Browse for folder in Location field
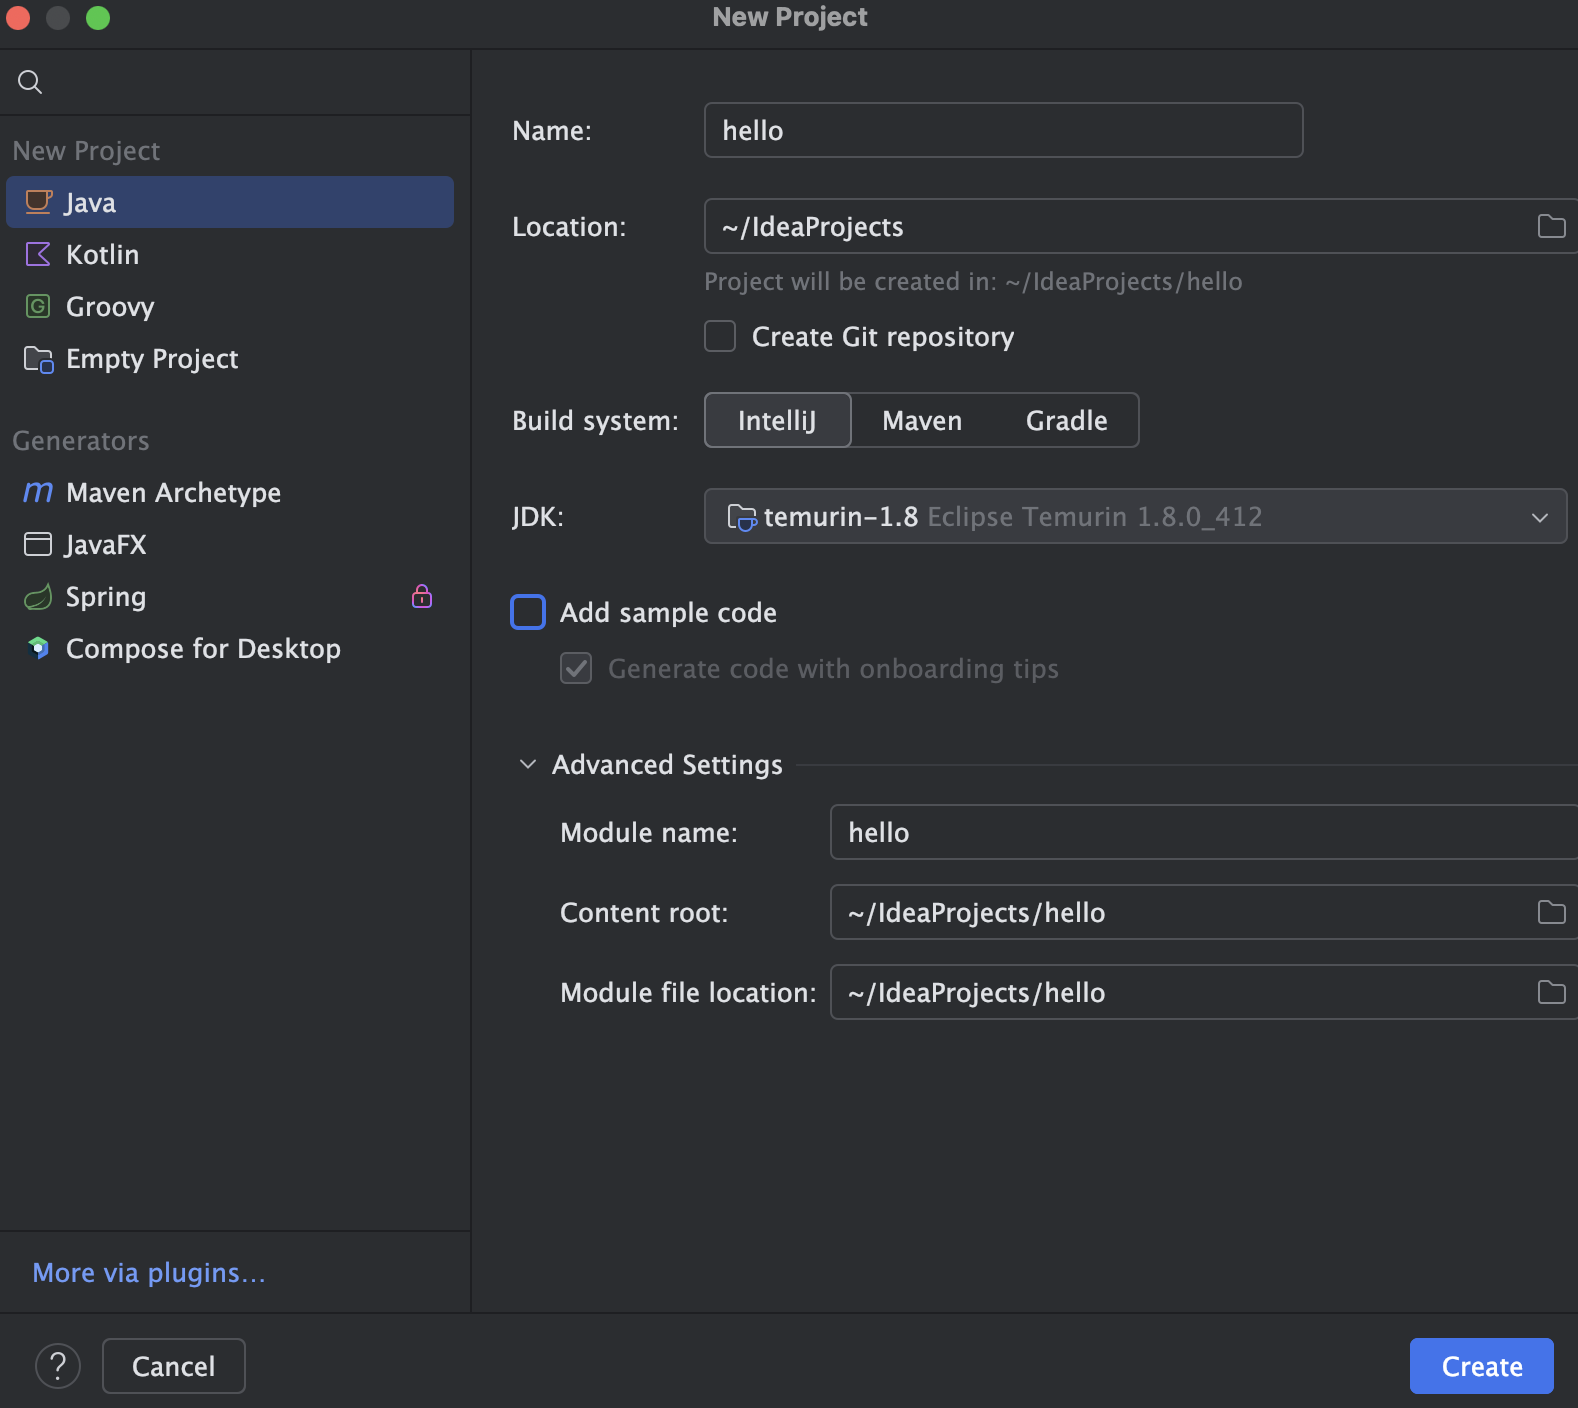The width and height of the screenshot is (1578, 1408). [1551, 227]
